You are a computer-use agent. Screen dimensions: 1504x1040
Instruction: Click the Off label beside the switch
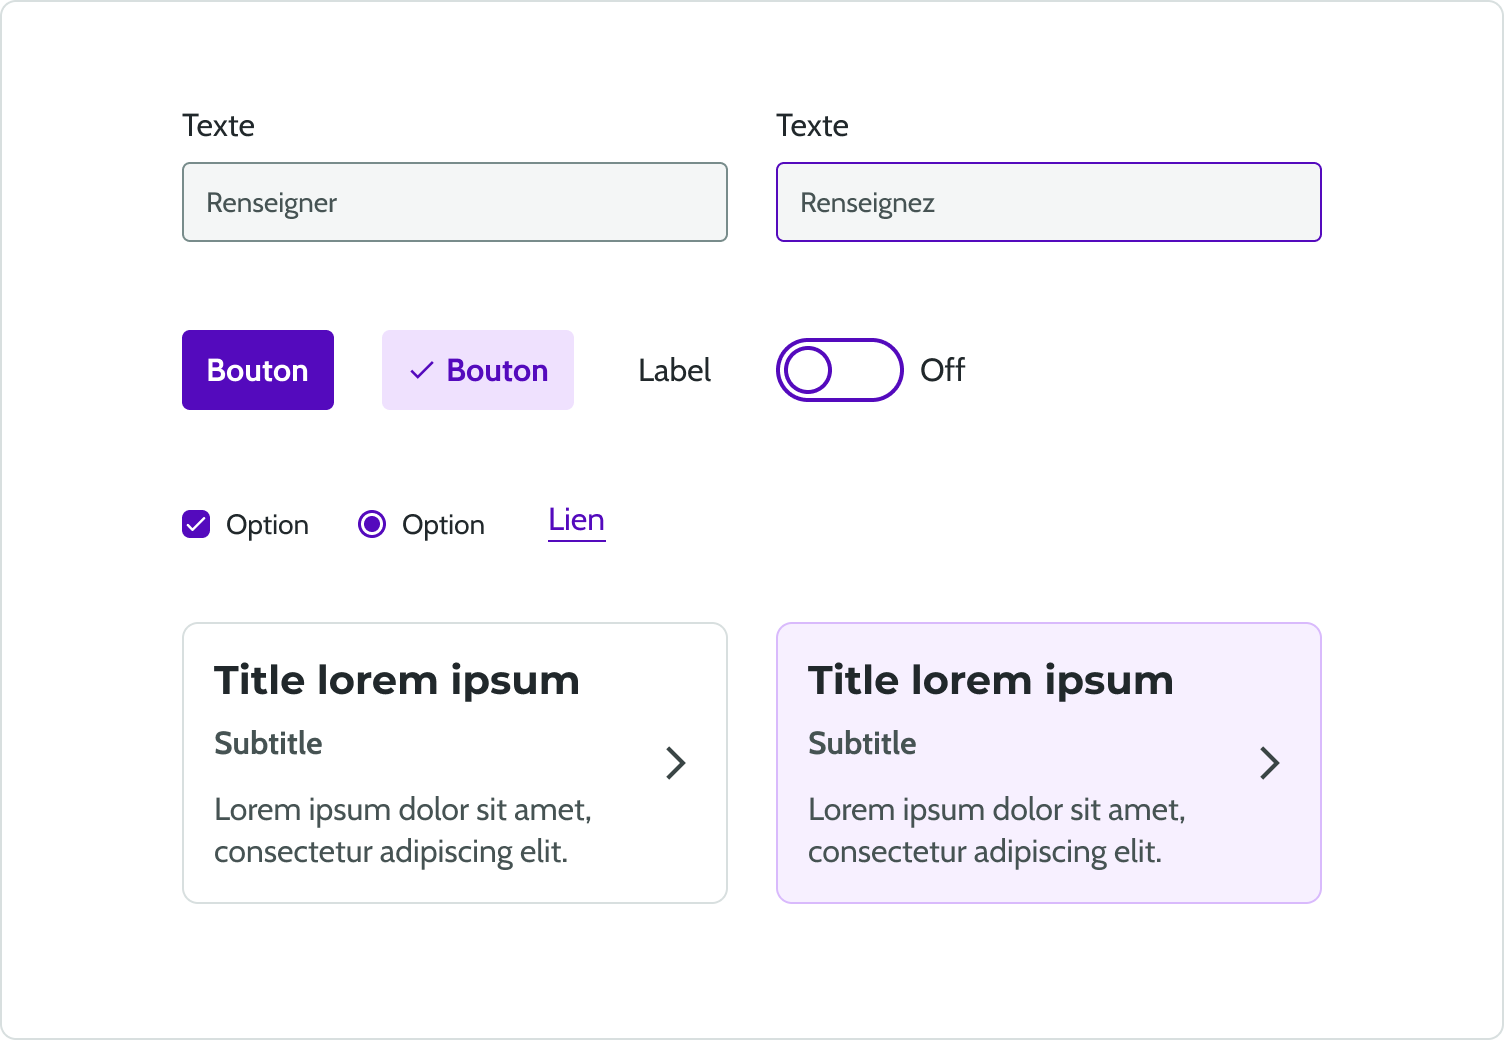pos(941,370)
